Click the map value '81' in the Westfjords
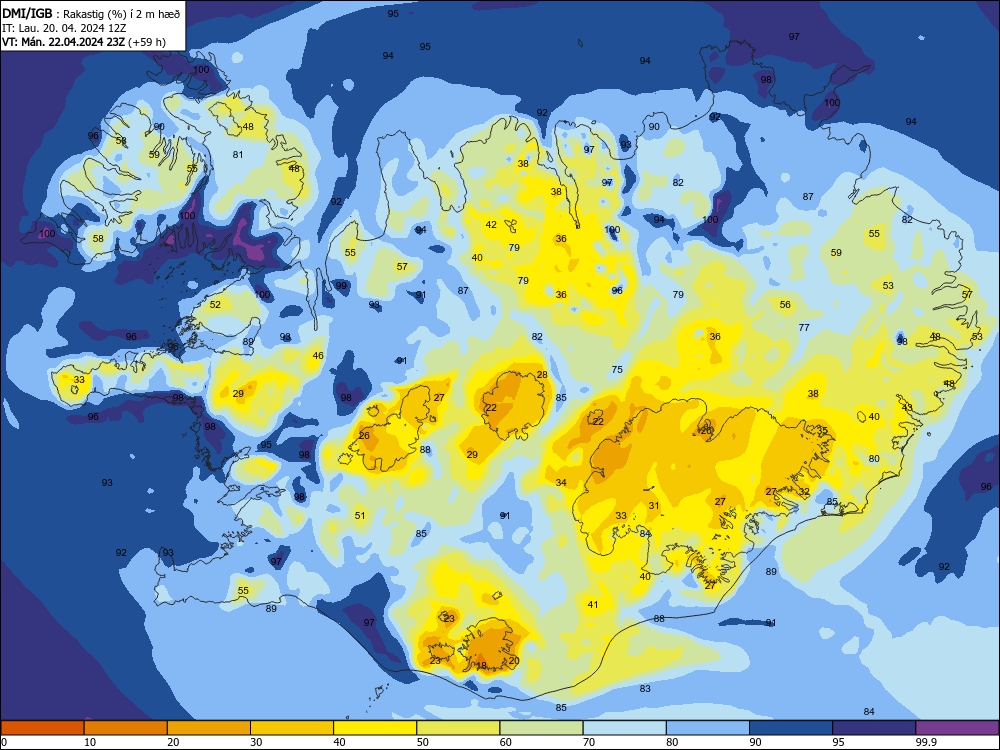Viewport: 1000px width, 750px height. click(238, 154)
